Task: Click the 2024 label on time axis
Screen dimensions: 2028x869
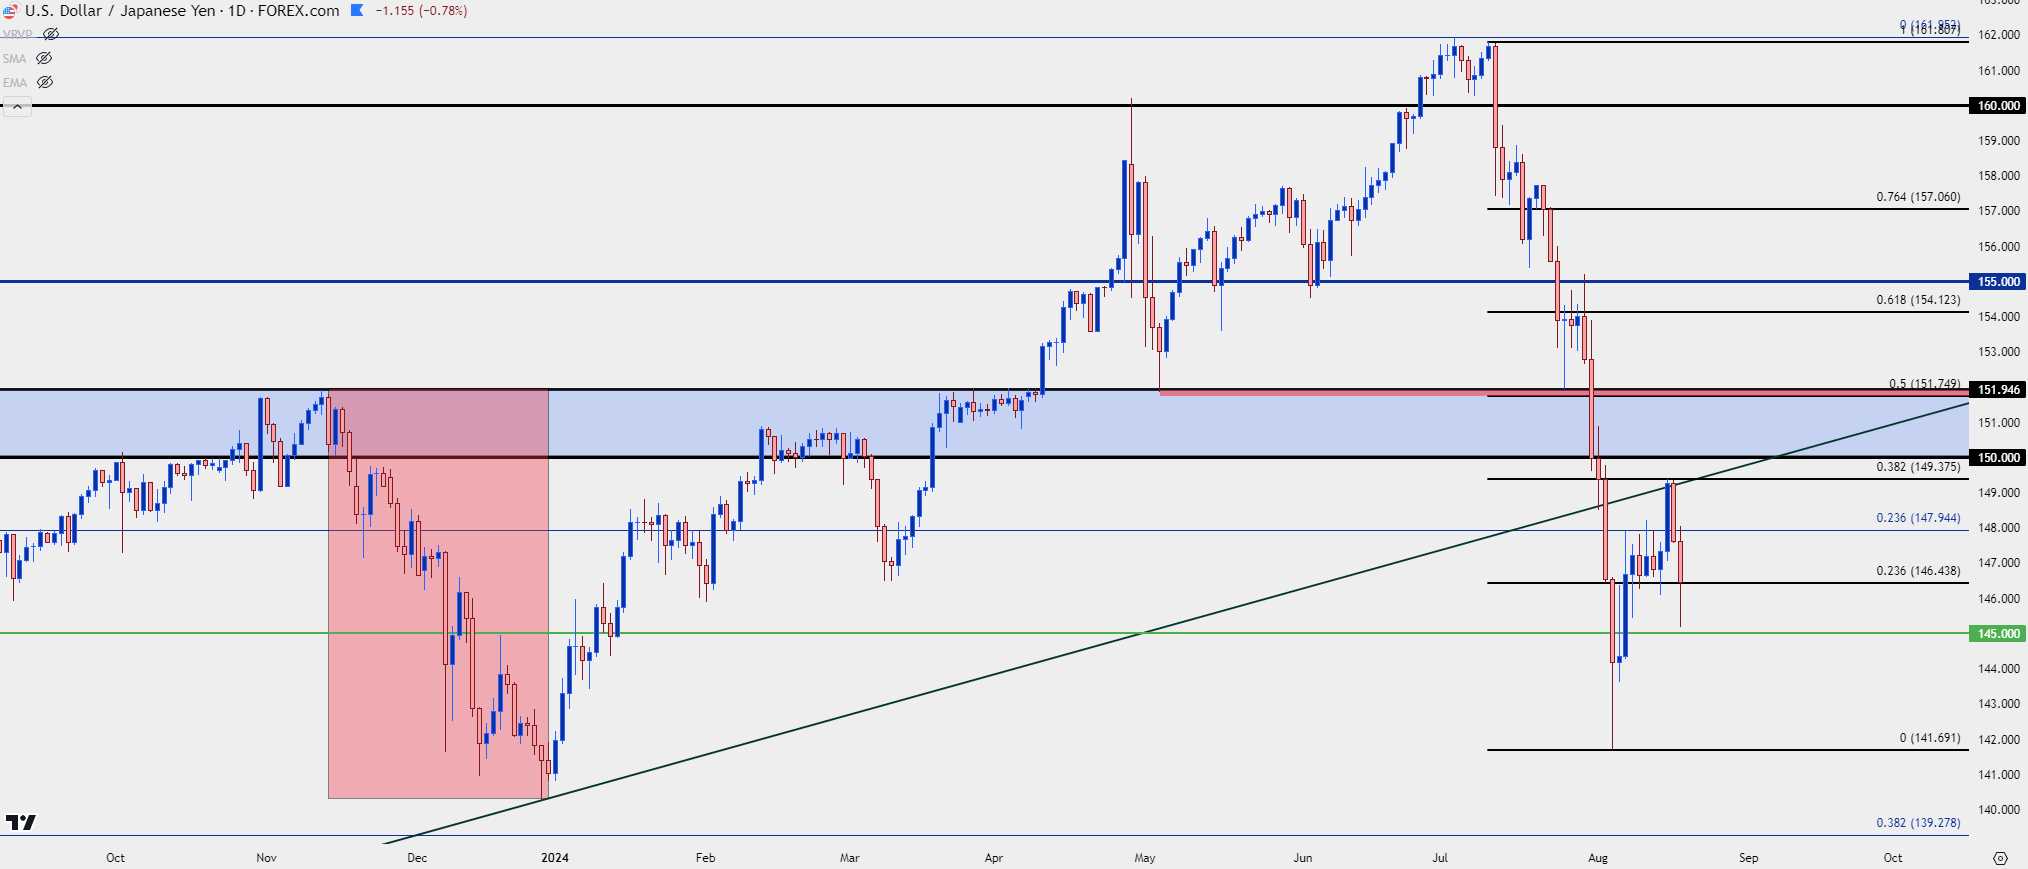Action: [x=555, y=858]
